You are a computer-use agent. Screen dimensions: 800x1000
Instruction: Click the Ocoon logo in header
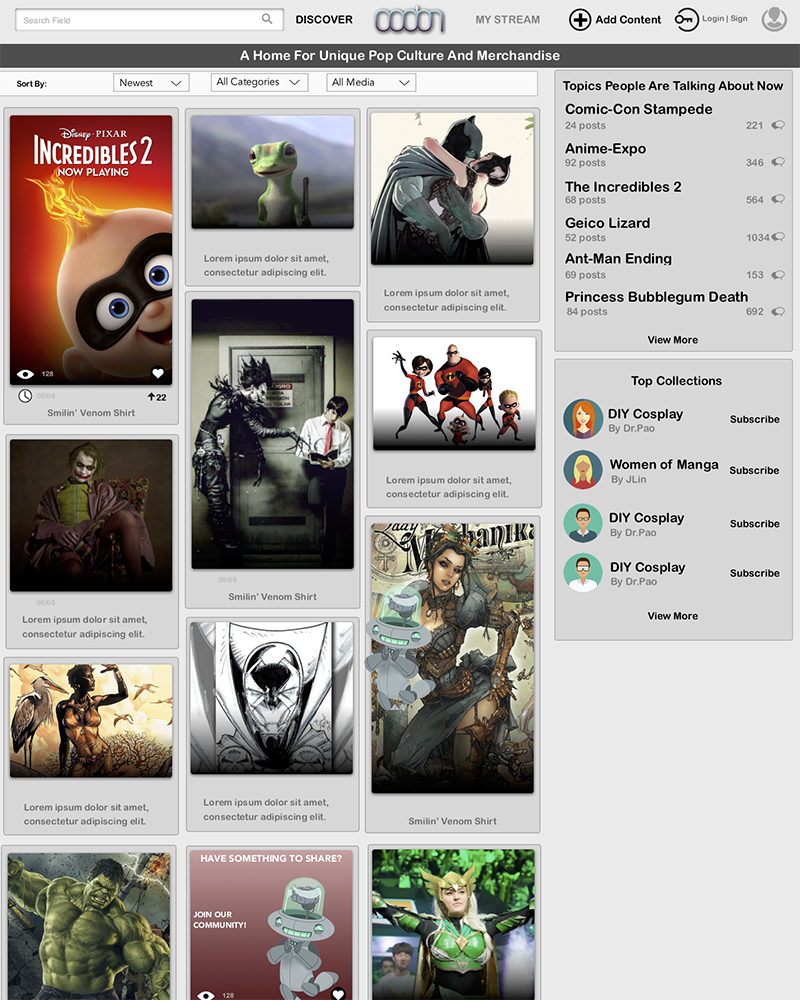pyautogui.click(x=409, y=19)
